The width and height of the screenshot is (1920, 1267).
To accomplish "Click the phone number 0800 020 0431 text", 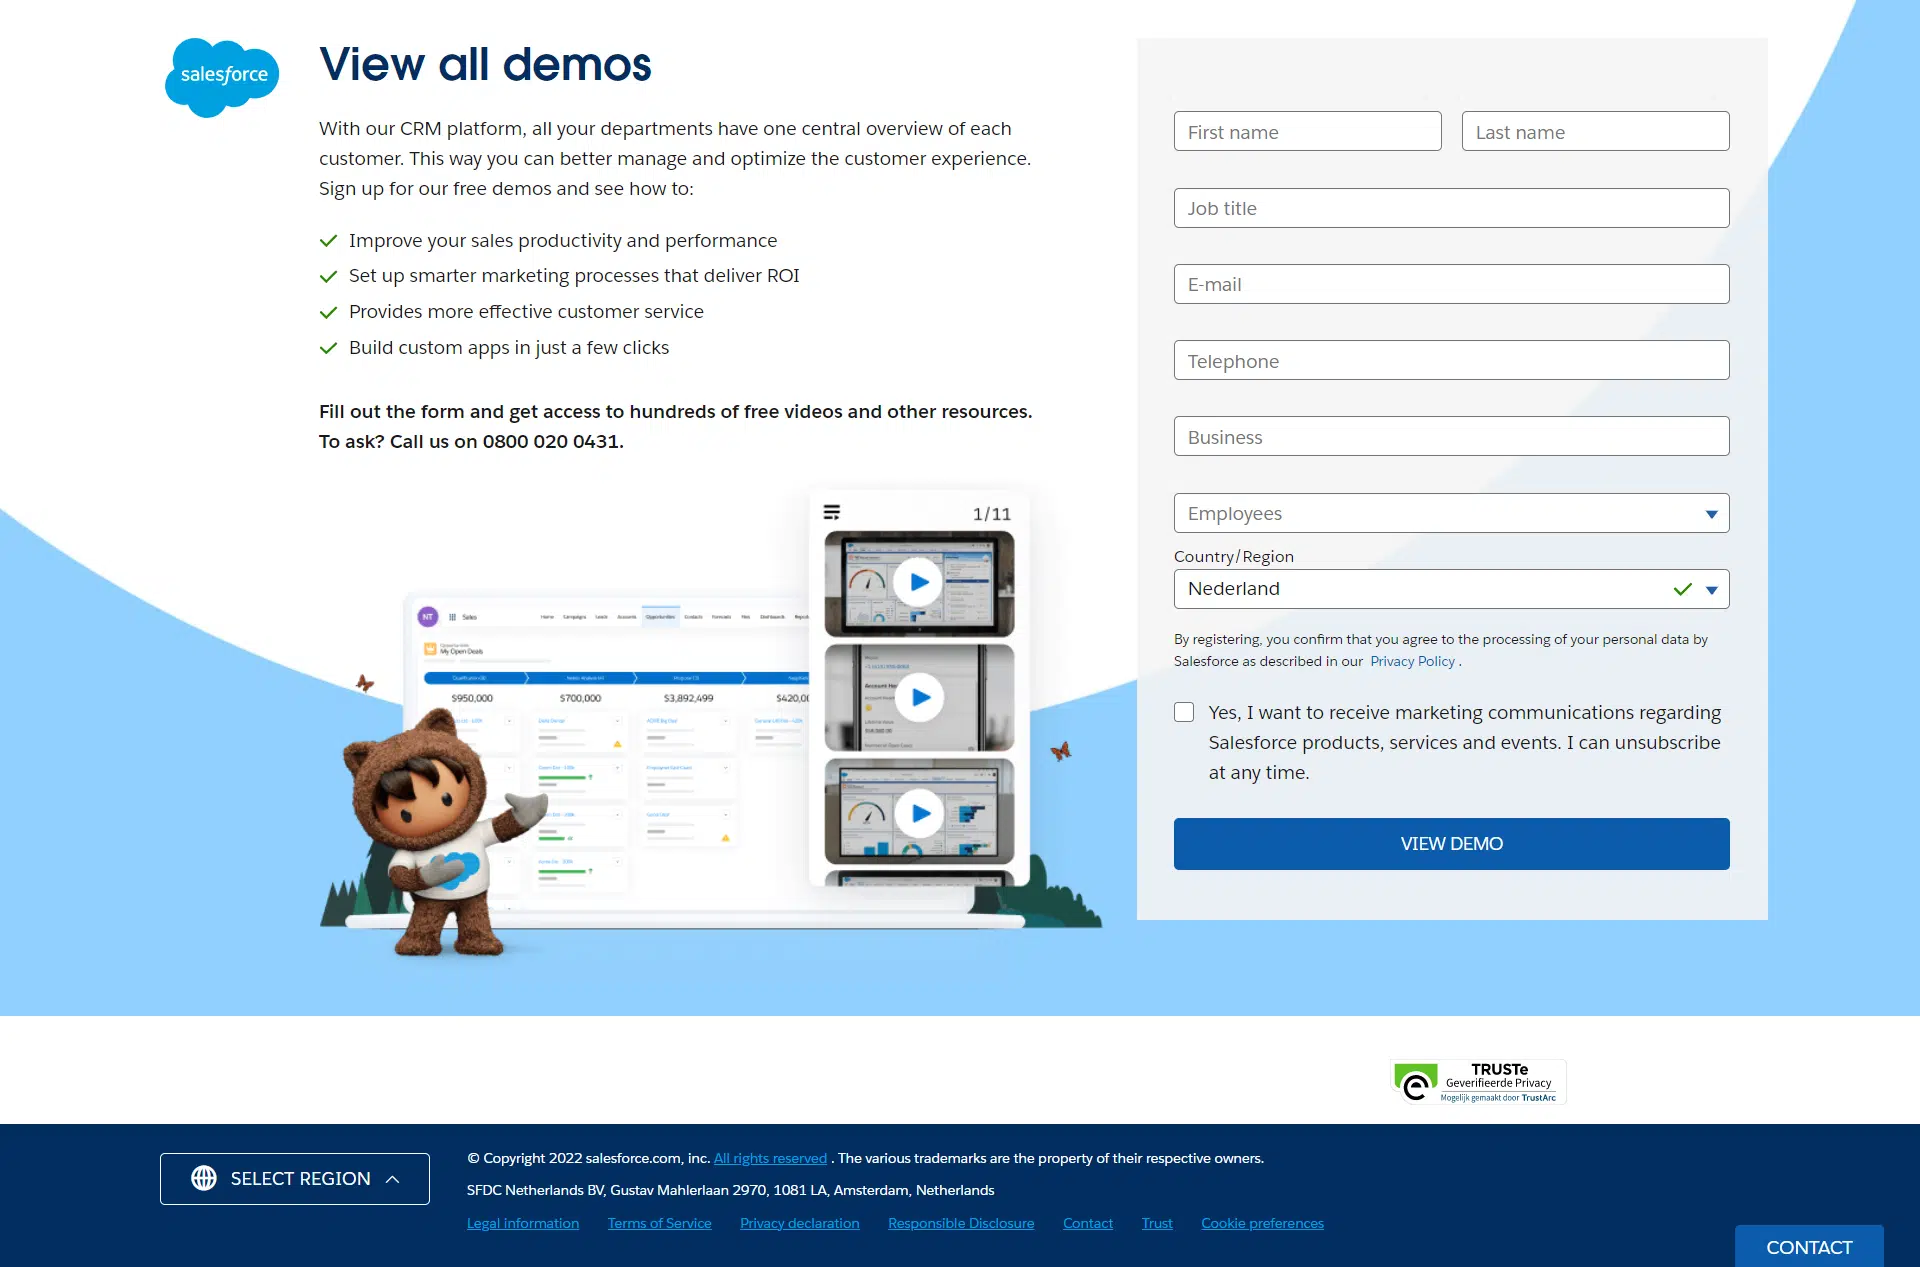I will (551, 441).
